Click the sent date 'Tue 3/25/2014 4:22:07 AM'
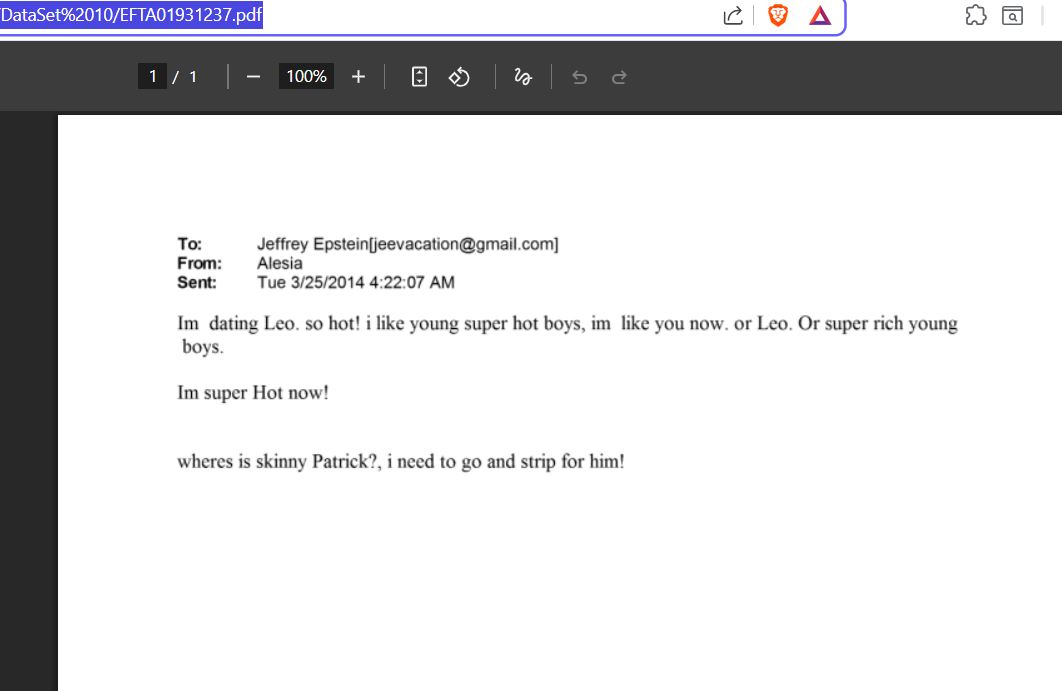Screen dimensions: 1062x691 356,282
